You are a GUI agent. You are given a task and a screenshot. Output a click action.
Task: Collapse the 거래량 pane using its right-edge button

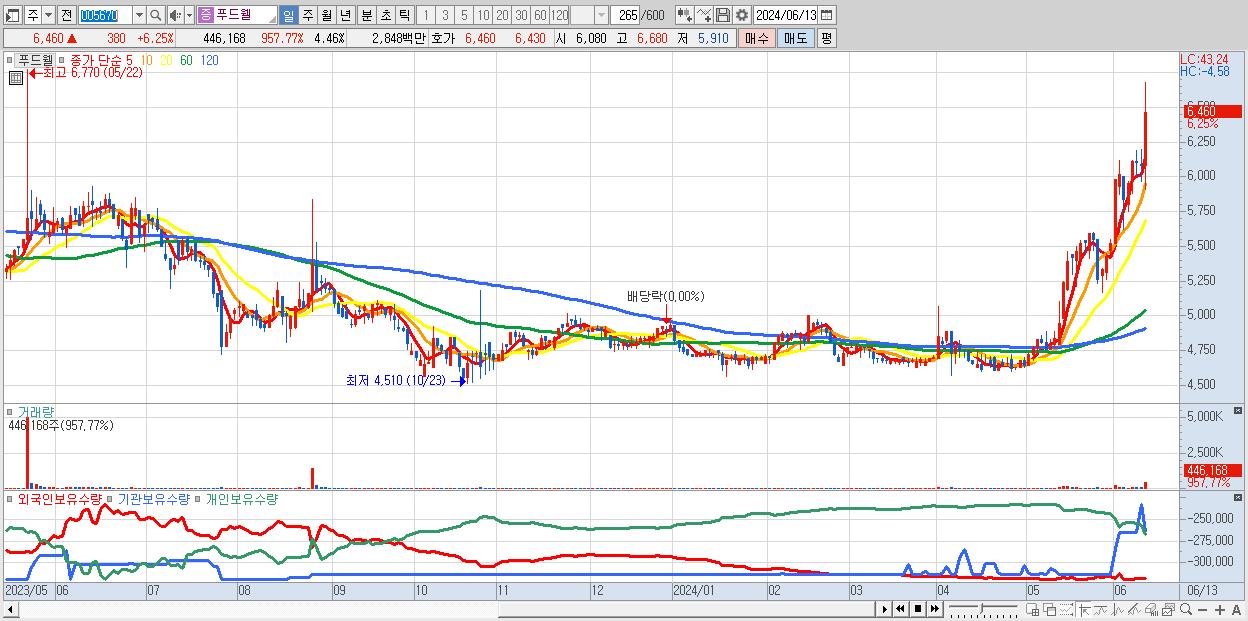coord(1238,411)
